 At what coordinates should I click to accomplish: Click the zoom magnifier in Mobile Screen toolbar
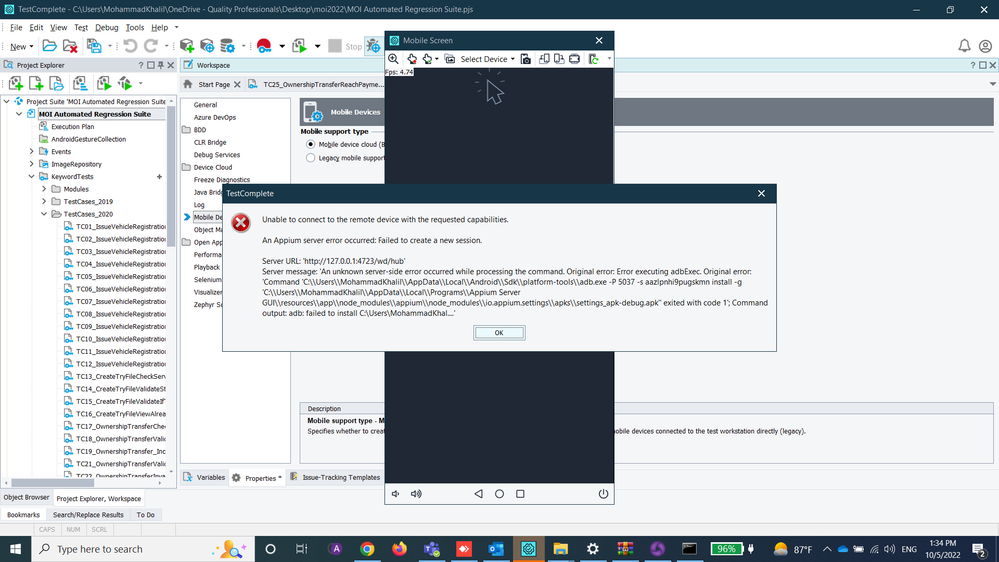pyautogui.click(x=393, y=59)
